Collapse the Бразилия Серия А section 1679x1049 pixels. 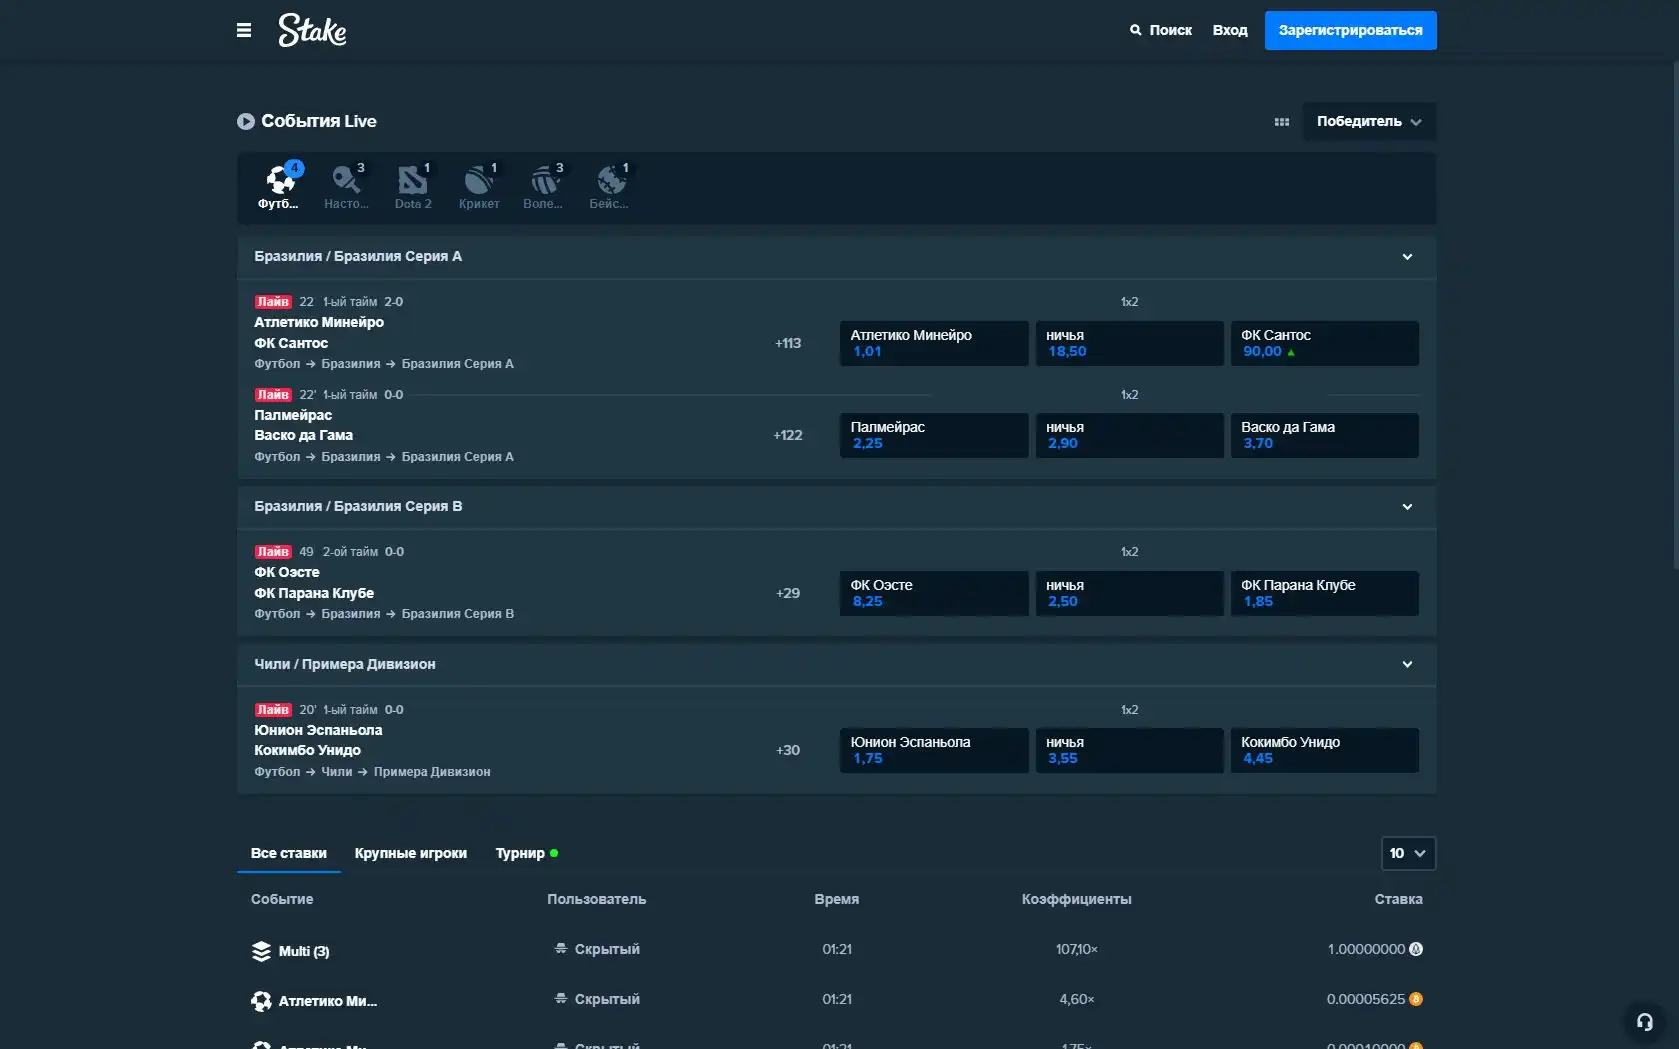click(1407, 257)
